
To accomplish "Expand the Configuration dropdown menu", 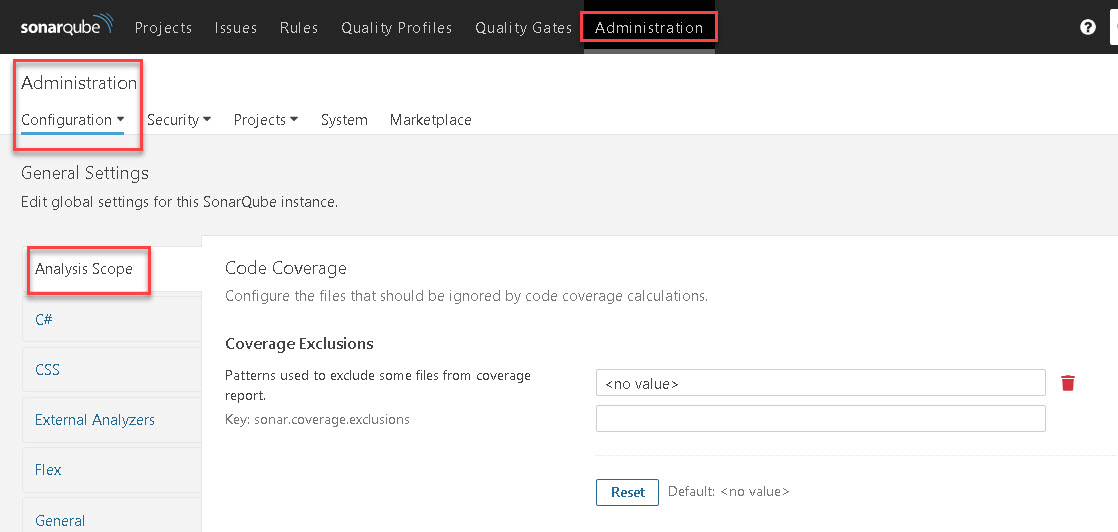I will click(x=72, y=120).
